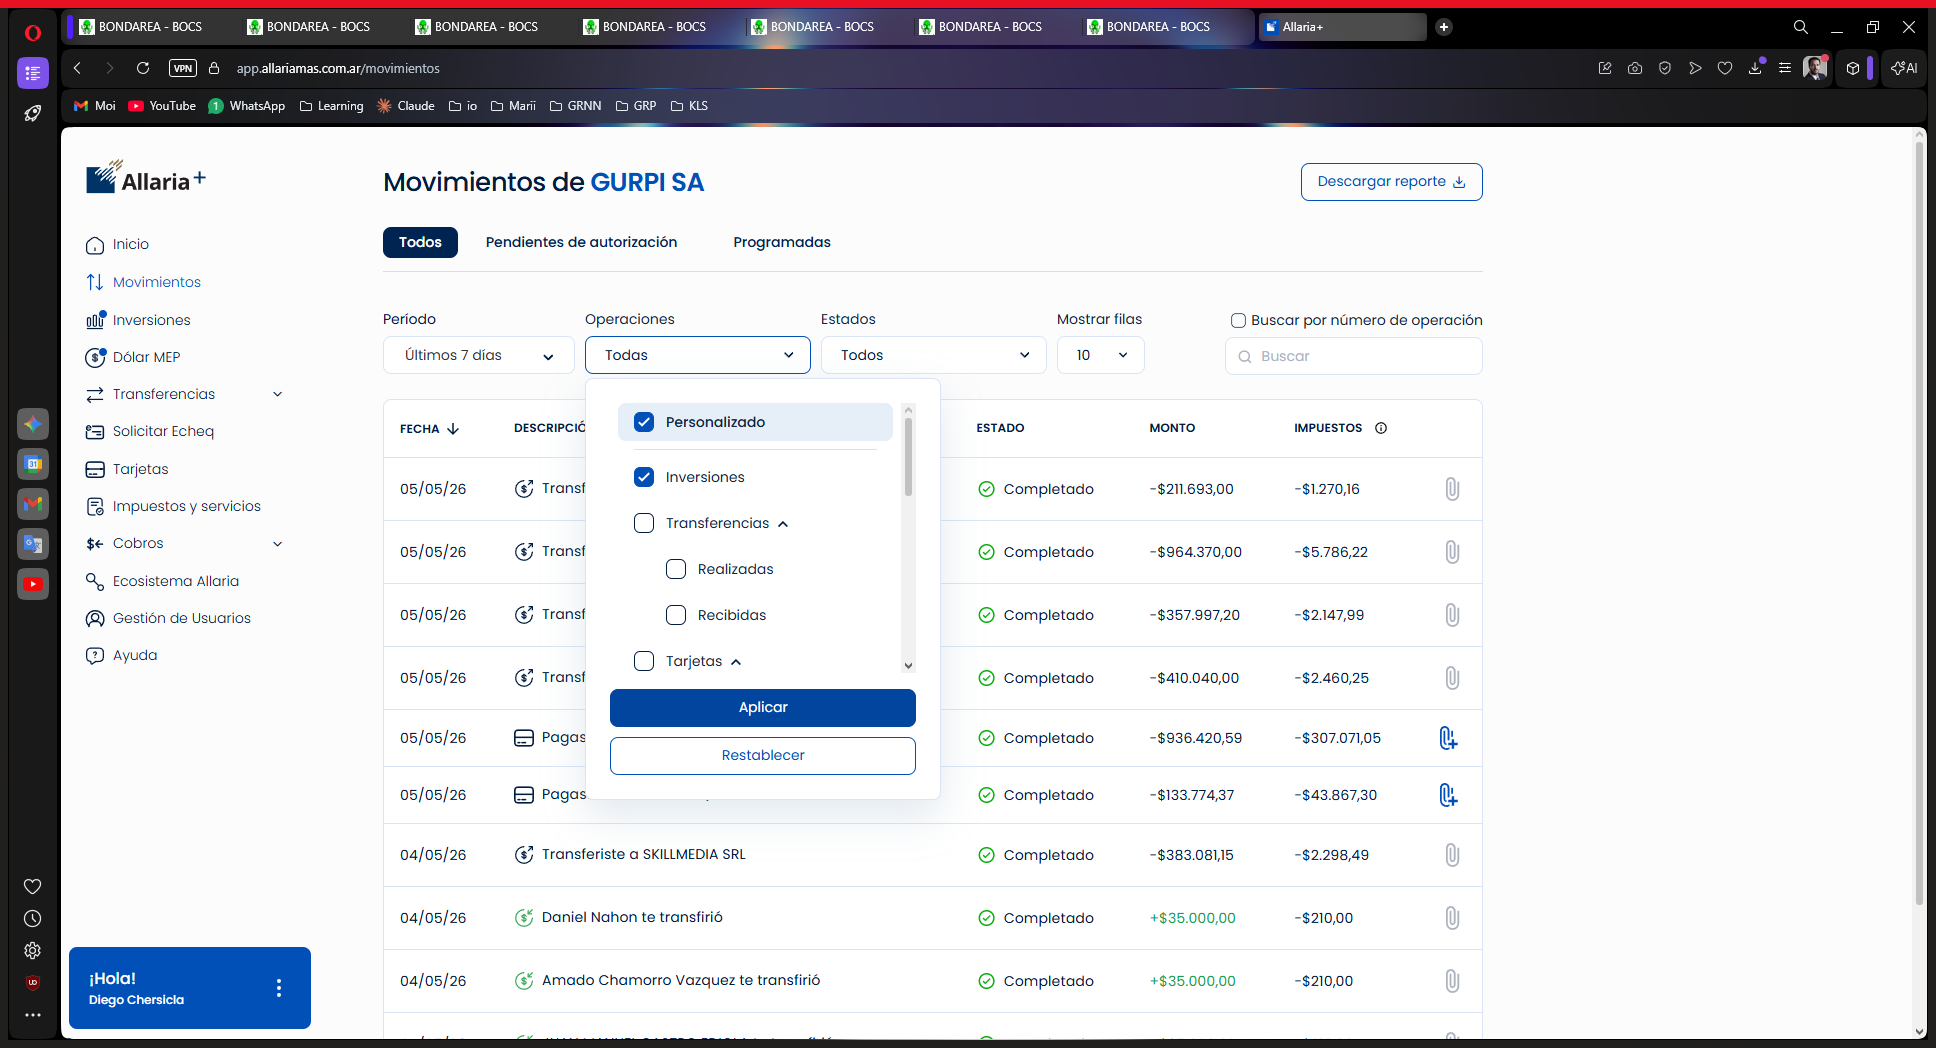
Task: Open Ayuda help in sidebar
Action: click(x=134, y=655)
